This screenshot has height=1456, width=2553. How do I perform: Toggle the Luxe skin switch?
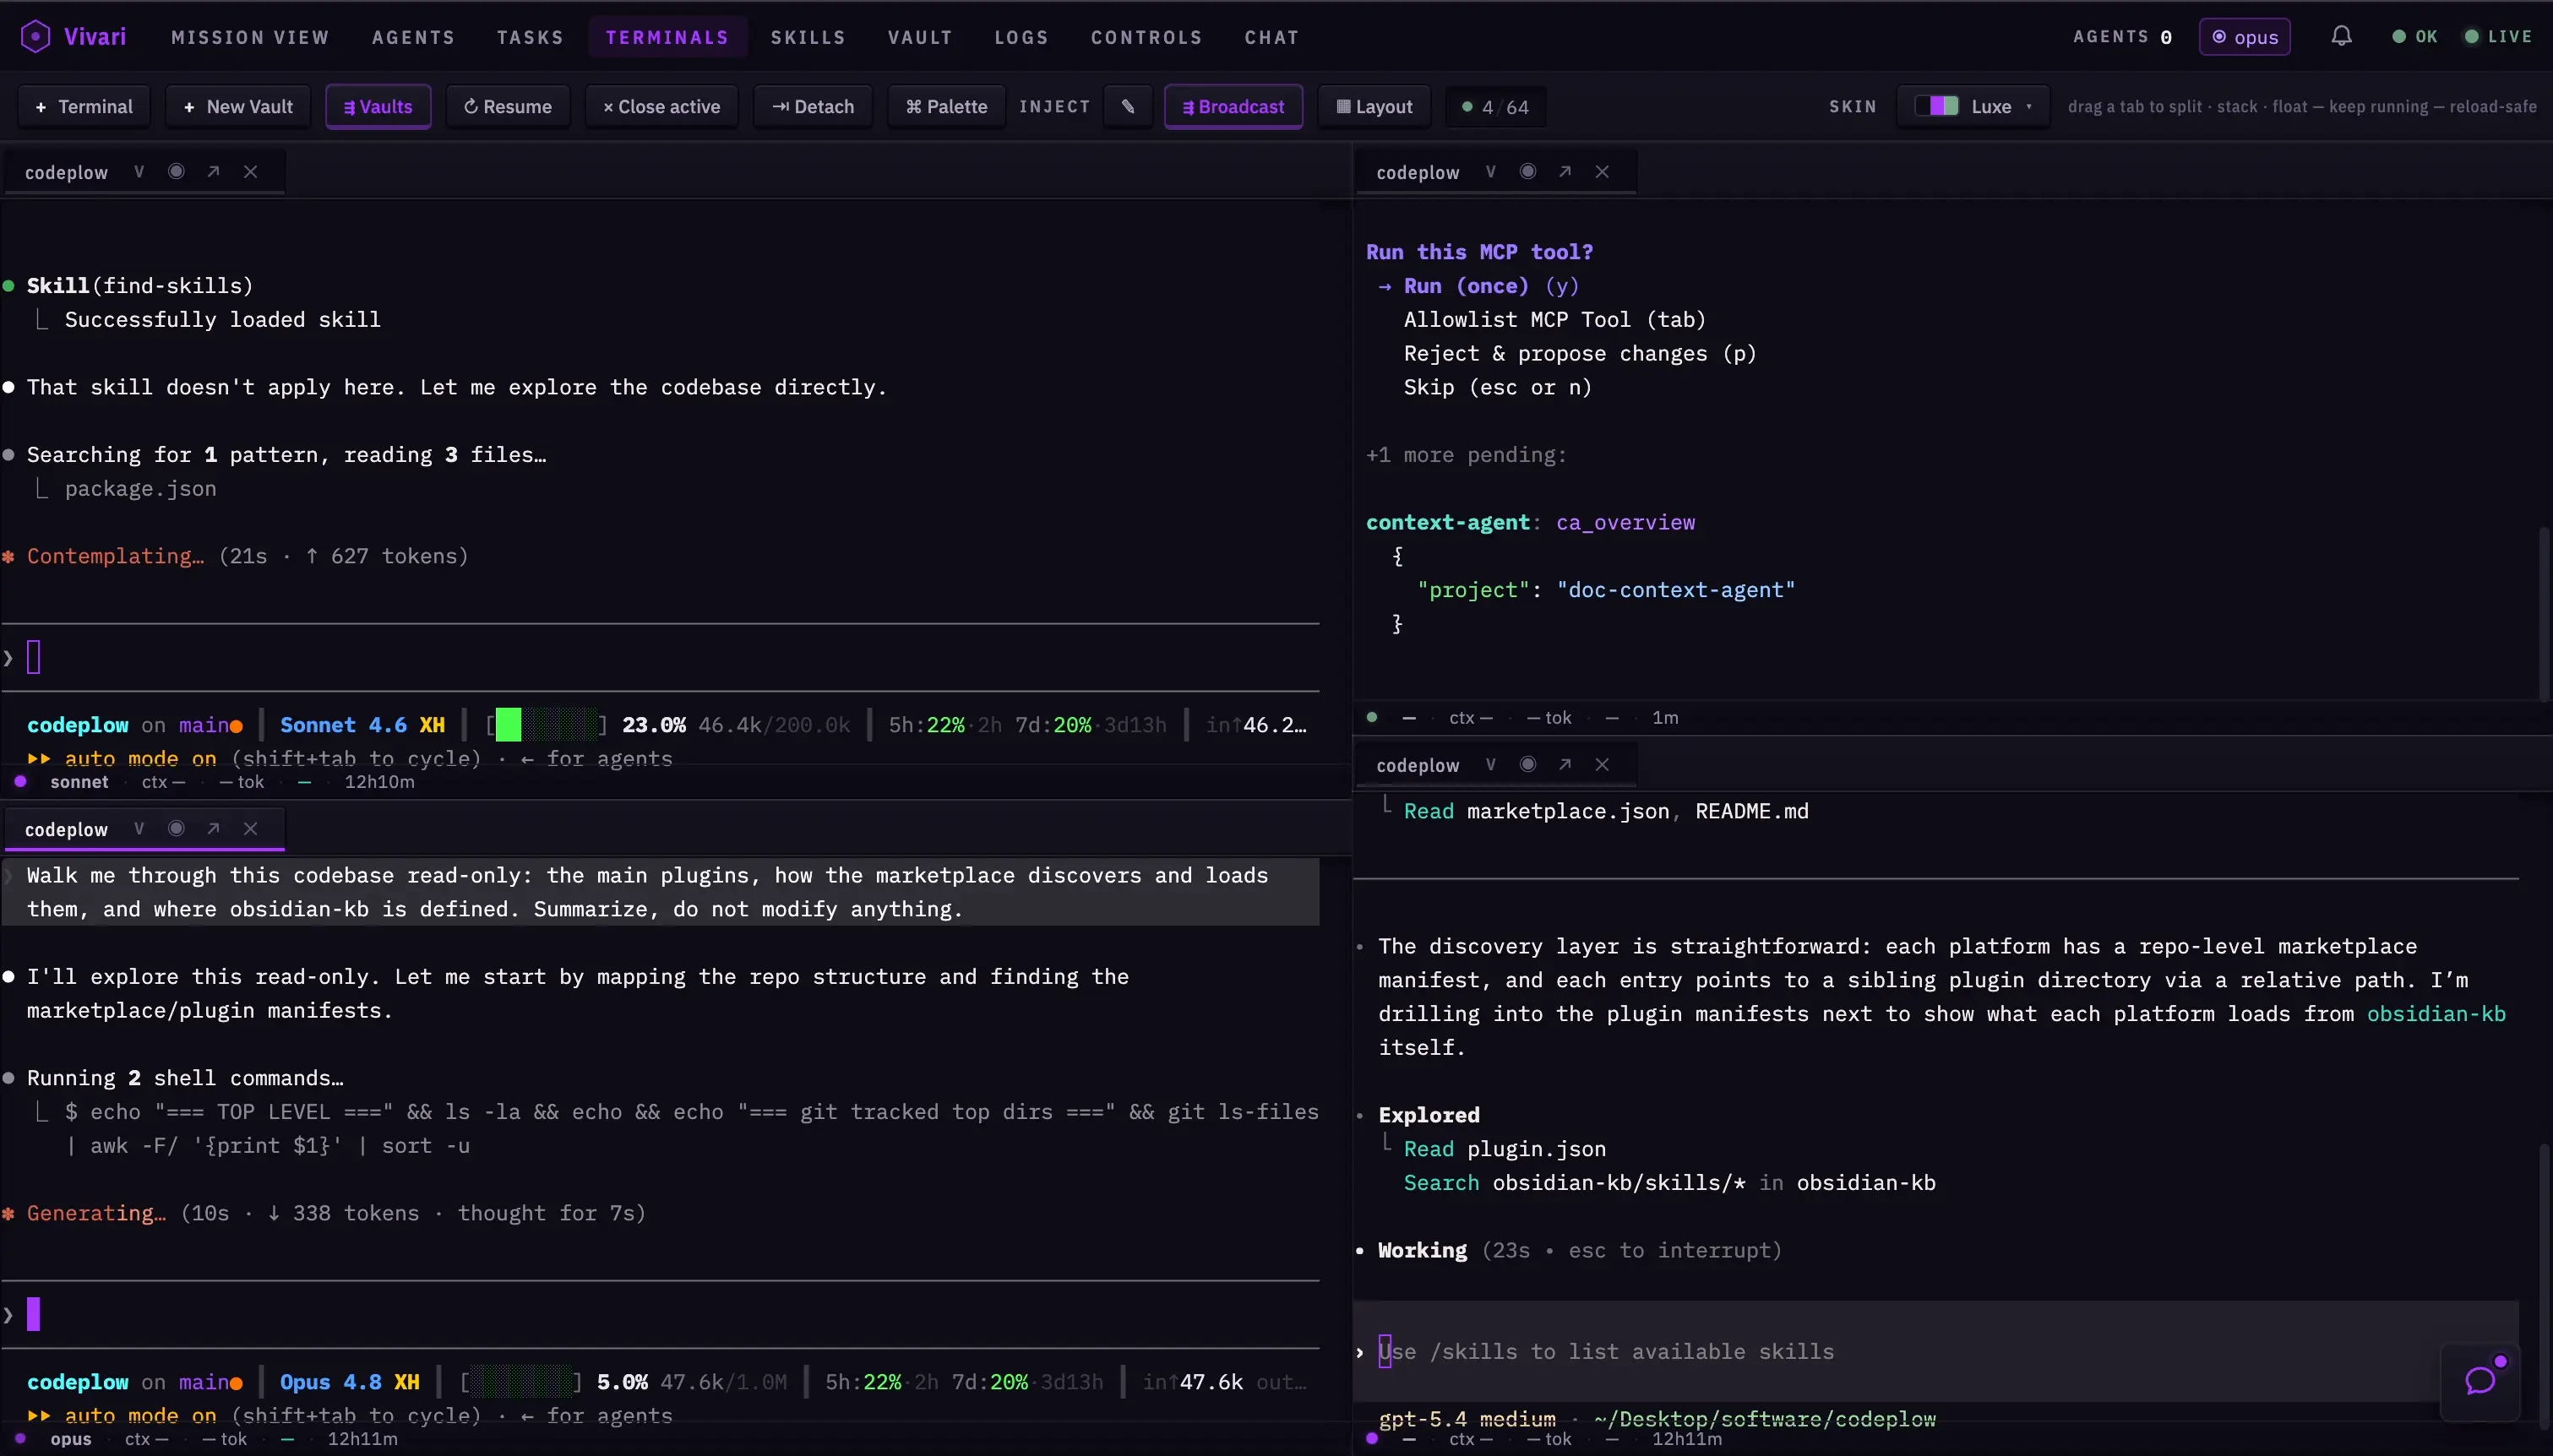pyautogui.click(x=1937, y=106)
